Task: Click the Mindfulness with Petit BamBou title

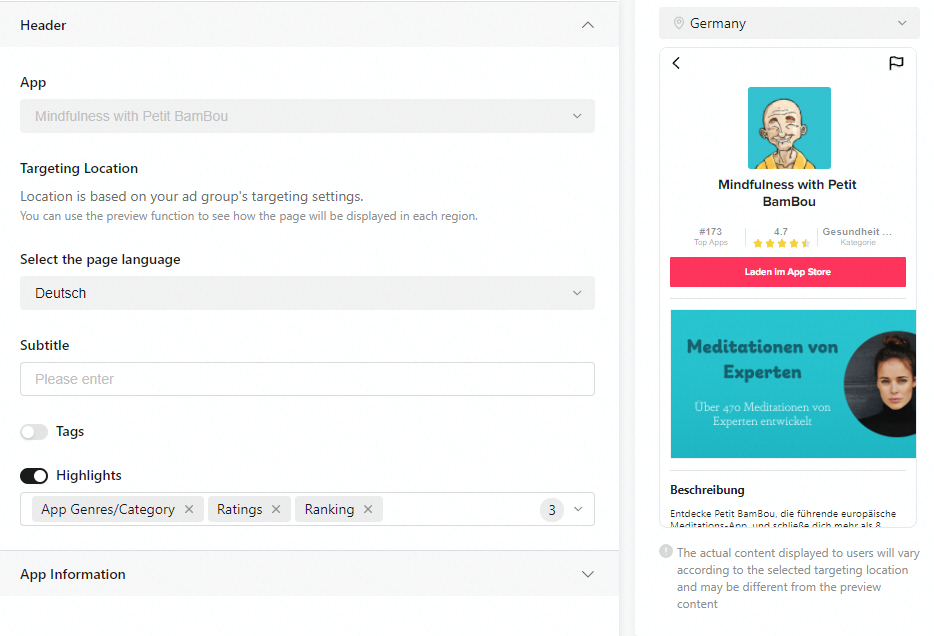Action: point(787,193)
